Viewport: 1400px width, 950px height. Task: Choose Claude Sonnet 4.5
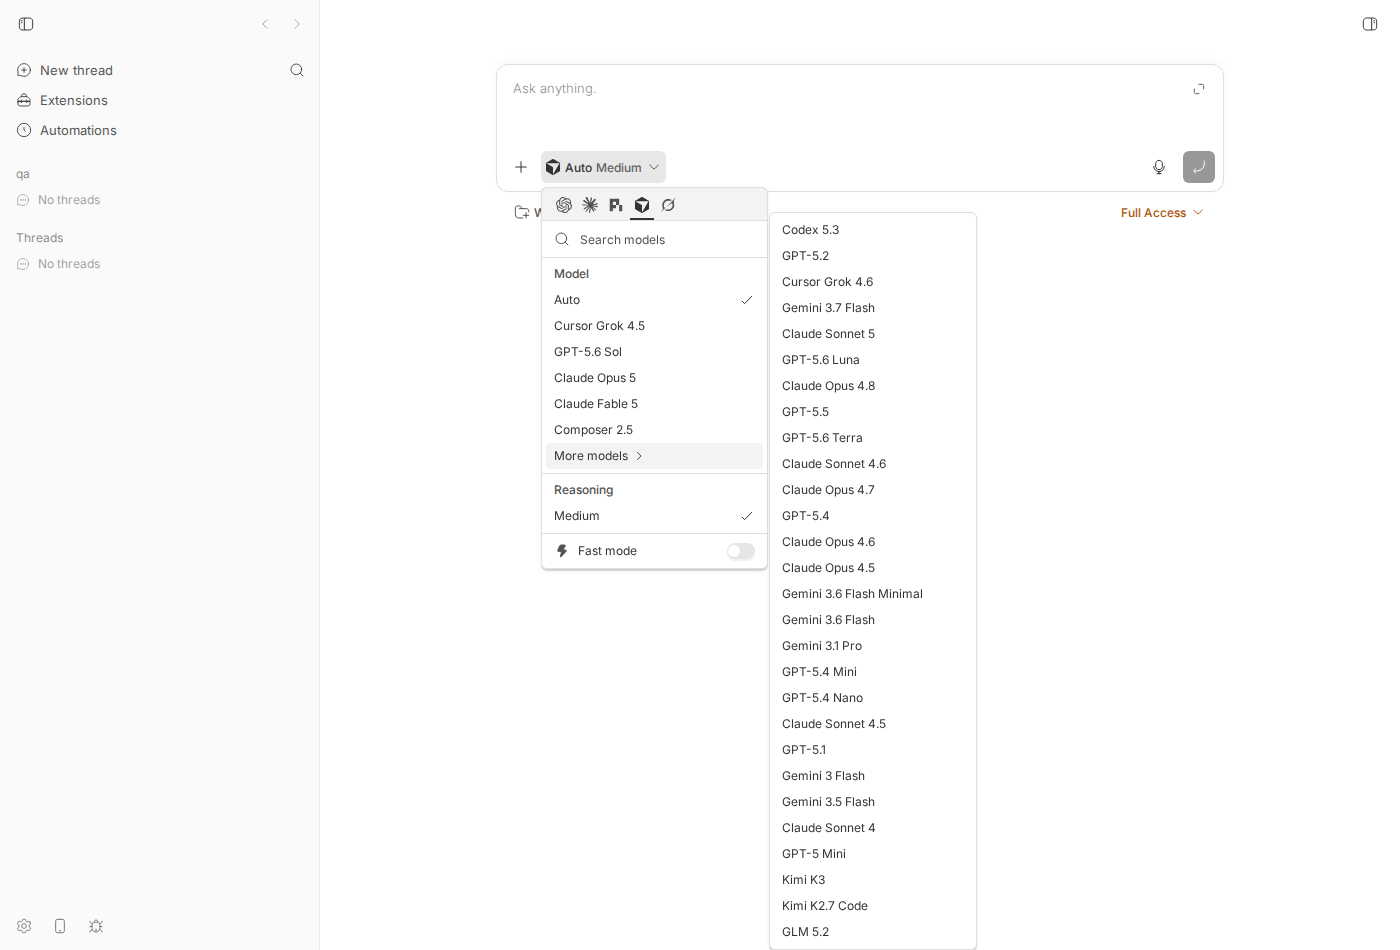[x=873, y=724]
